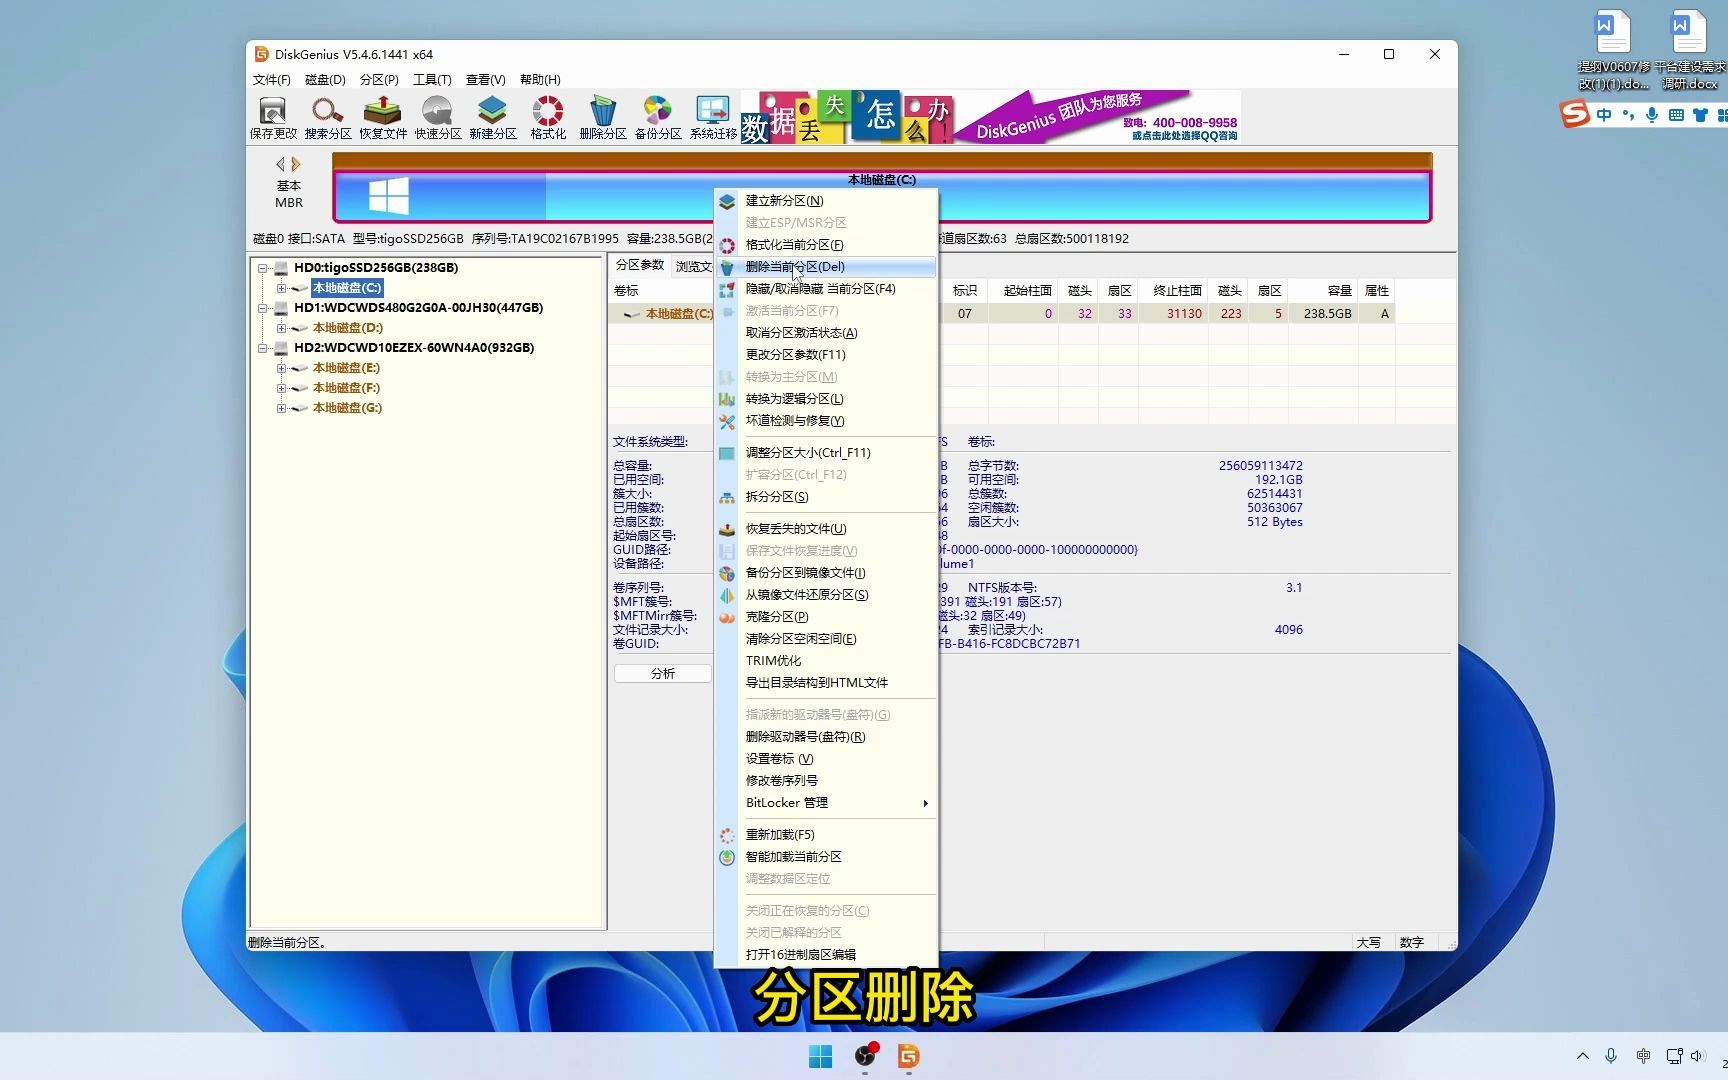Click the Save Changes (保存更改) toolbar icon
Screen dimensions: 1728x1080
[x=273, y=117]
